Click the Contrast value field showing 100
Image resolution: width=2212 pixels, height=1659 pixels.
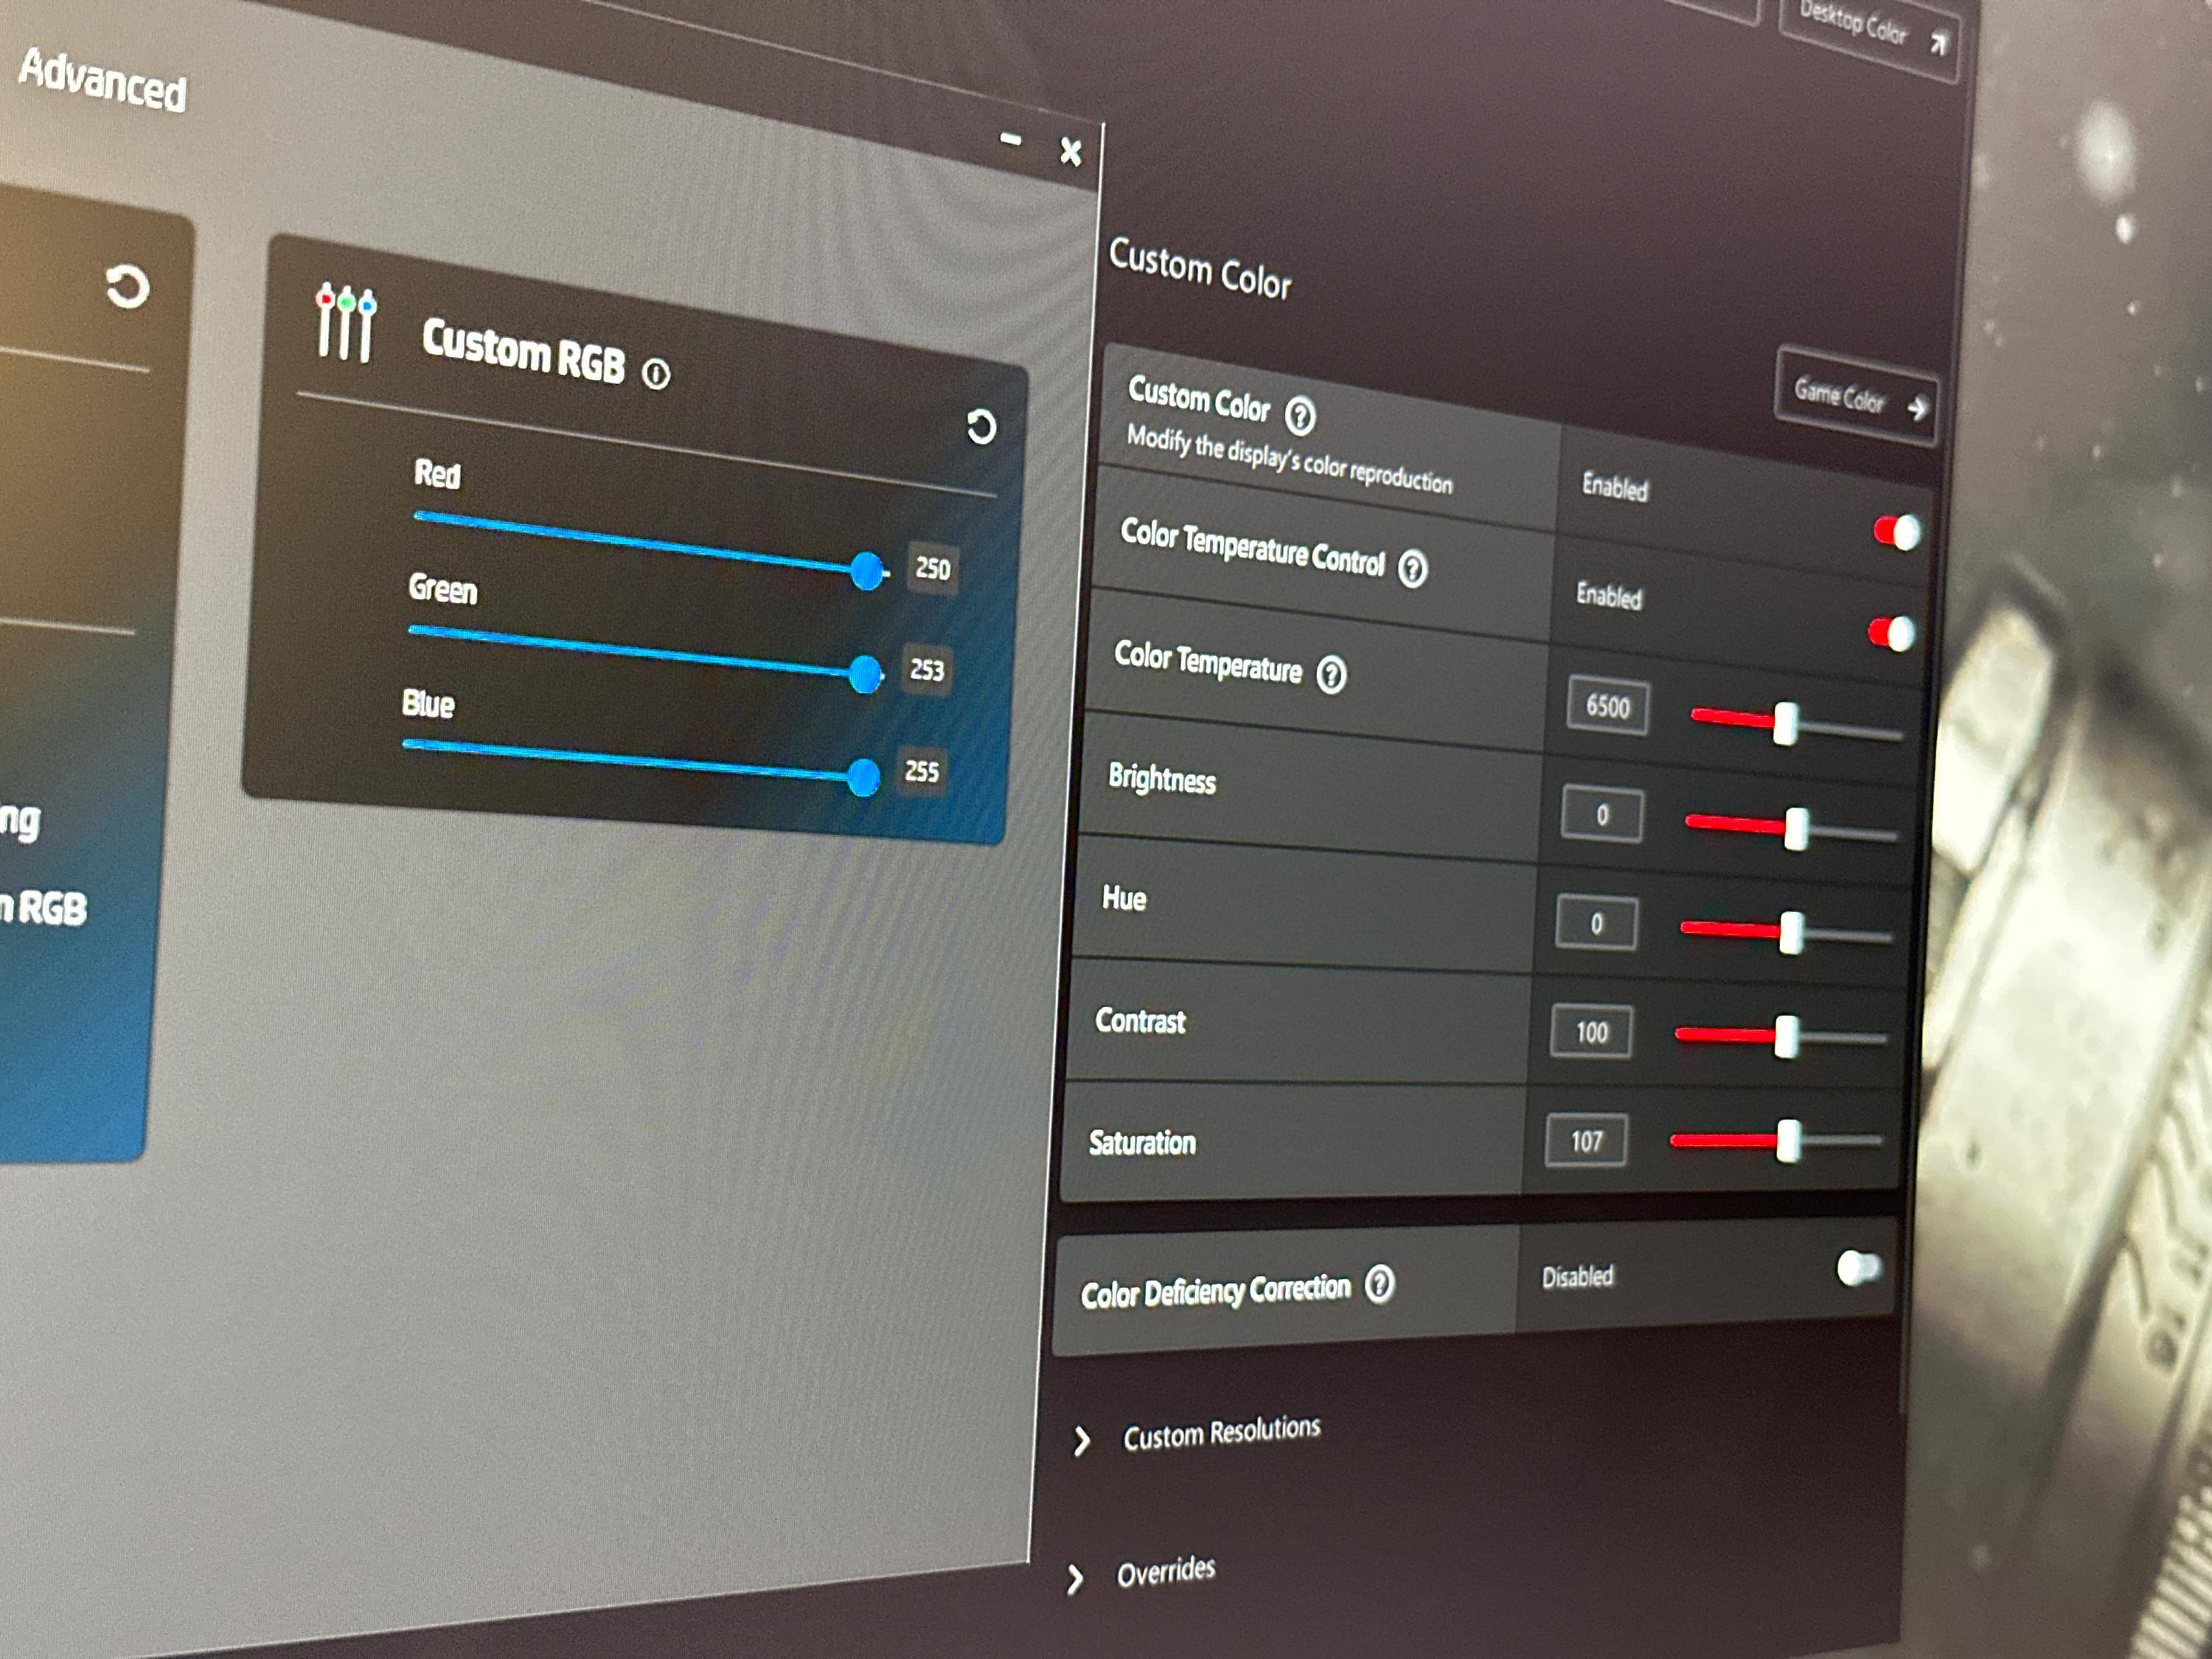[1591, 1031]
